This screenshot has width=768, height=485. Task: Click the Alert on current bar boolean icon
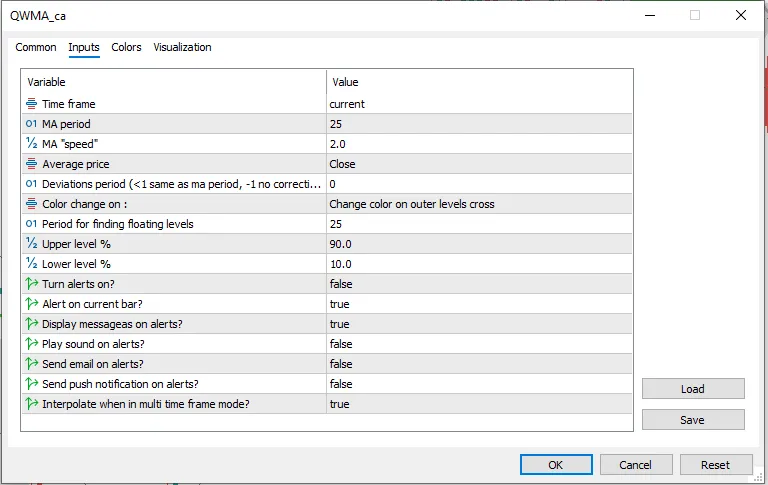[31, 304]
